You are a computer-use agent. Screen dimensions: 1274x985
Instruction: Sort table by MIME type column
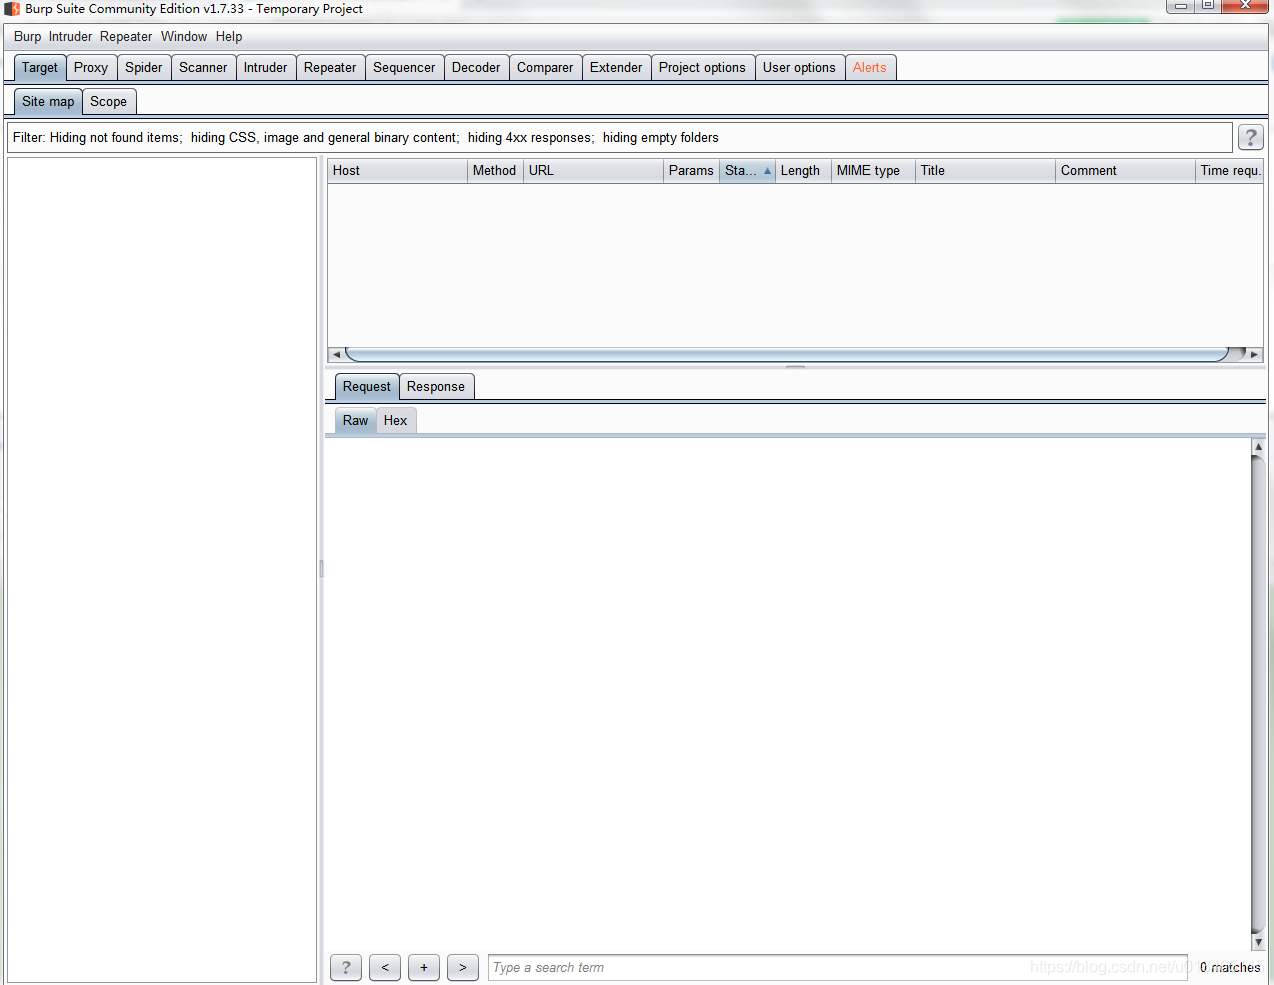click(873, 171)
